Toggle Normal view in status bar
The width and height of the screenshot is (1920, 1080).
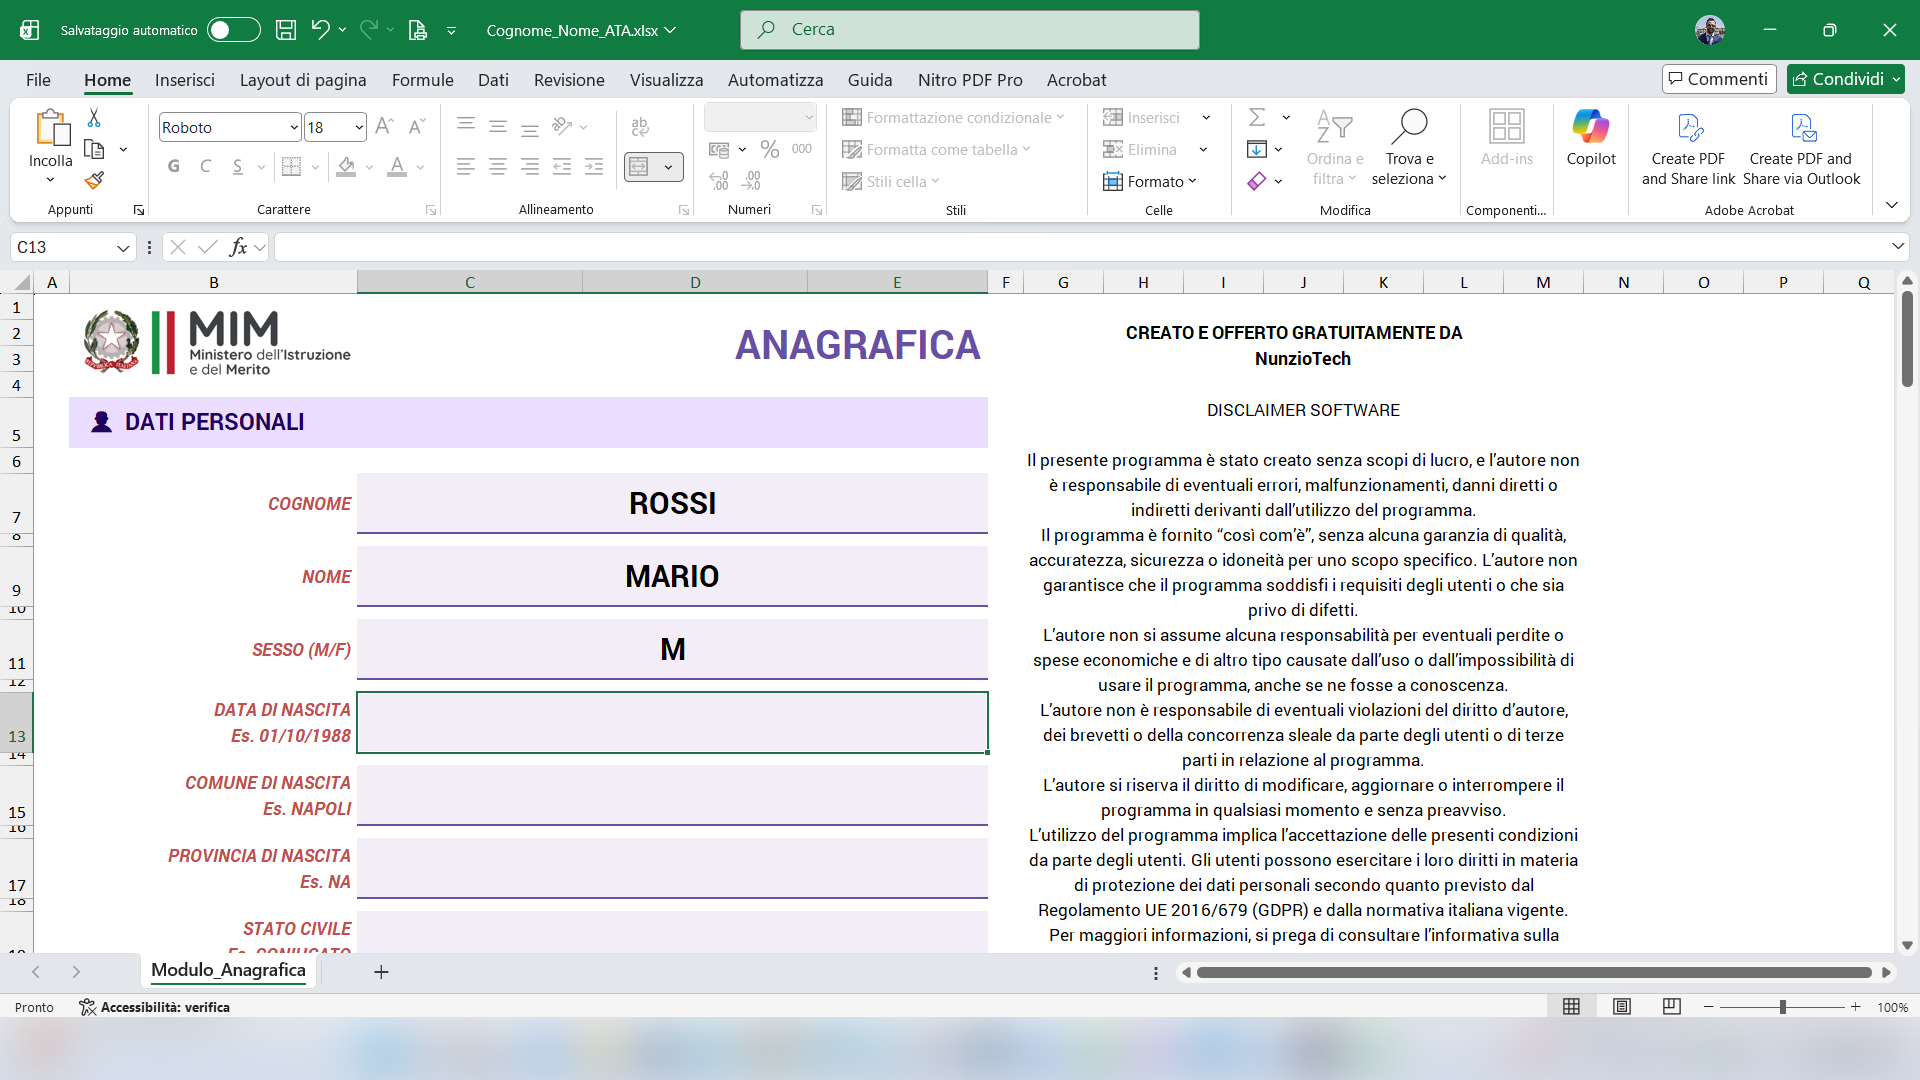point(1572,1007)
